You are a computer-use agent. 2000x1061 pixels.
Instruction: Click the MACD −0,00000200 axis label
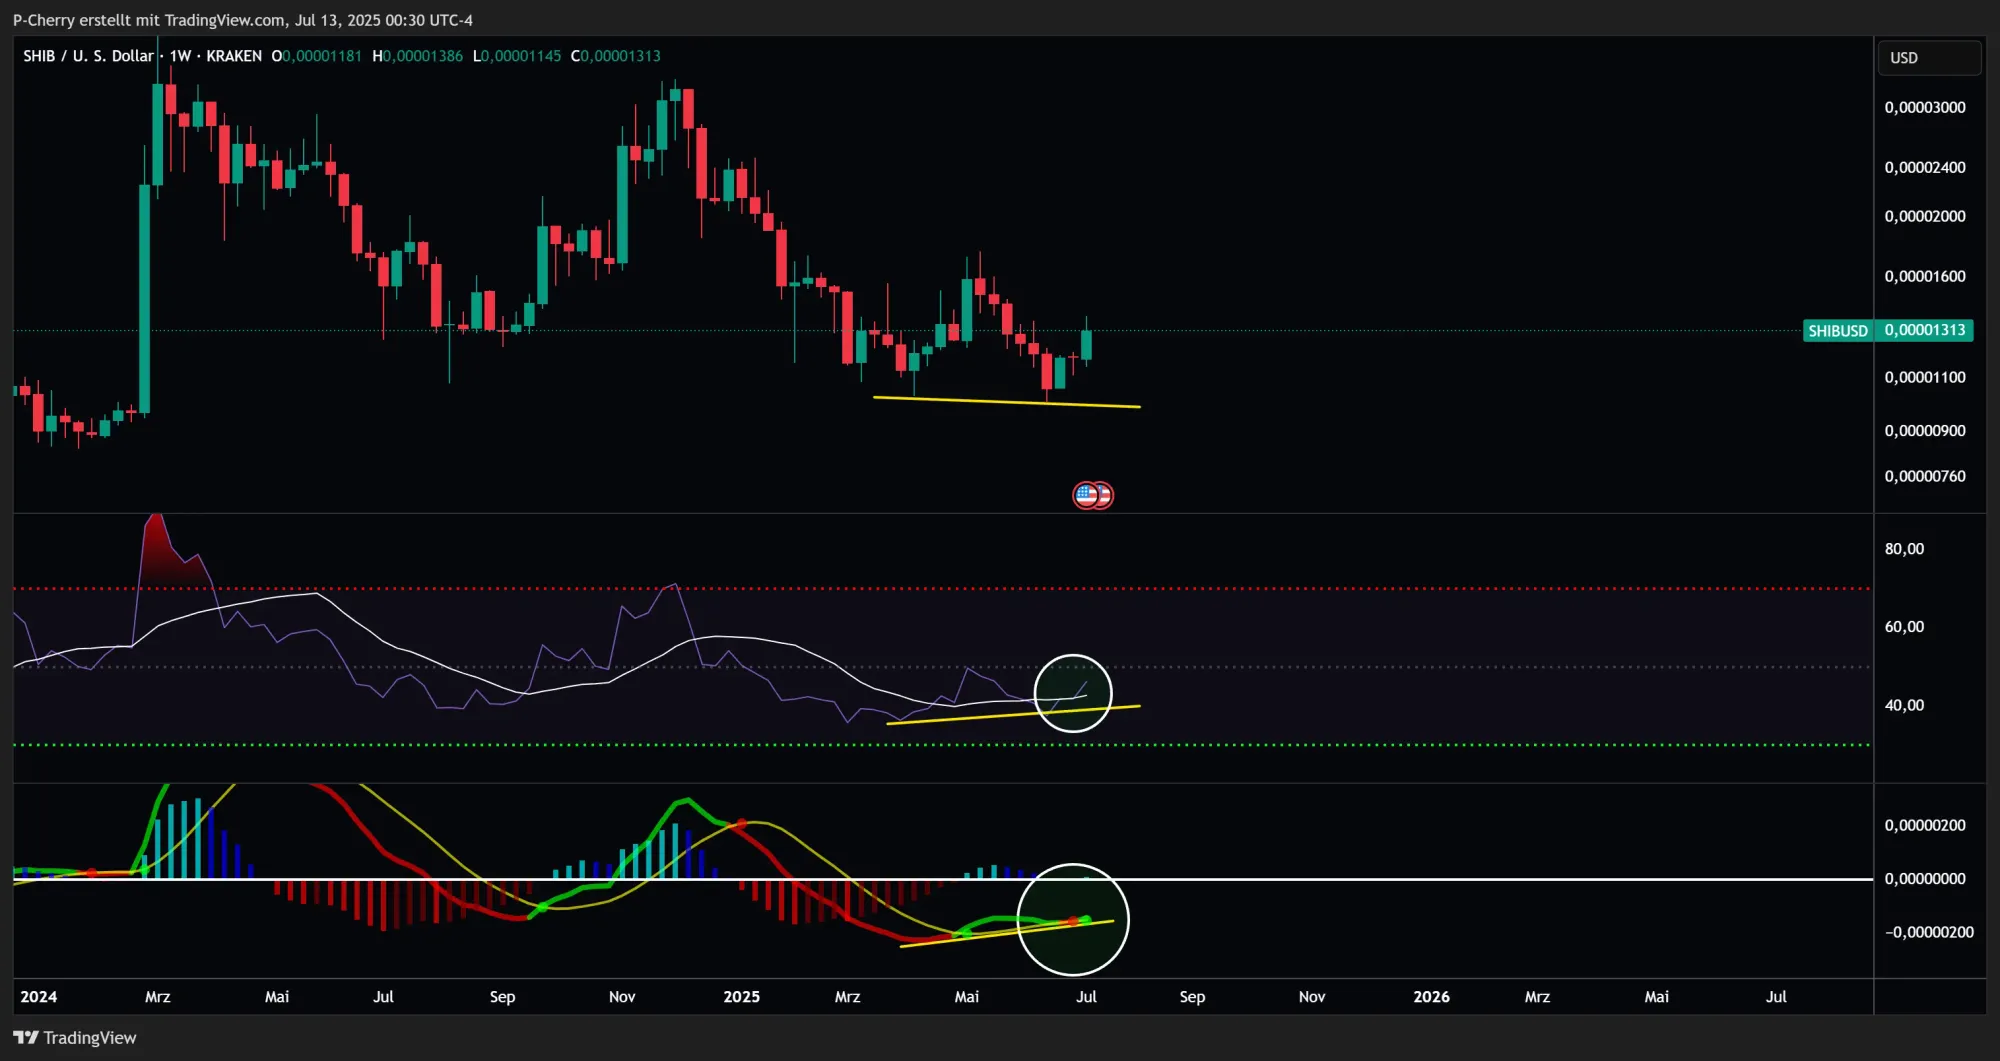coord(1929,932)
